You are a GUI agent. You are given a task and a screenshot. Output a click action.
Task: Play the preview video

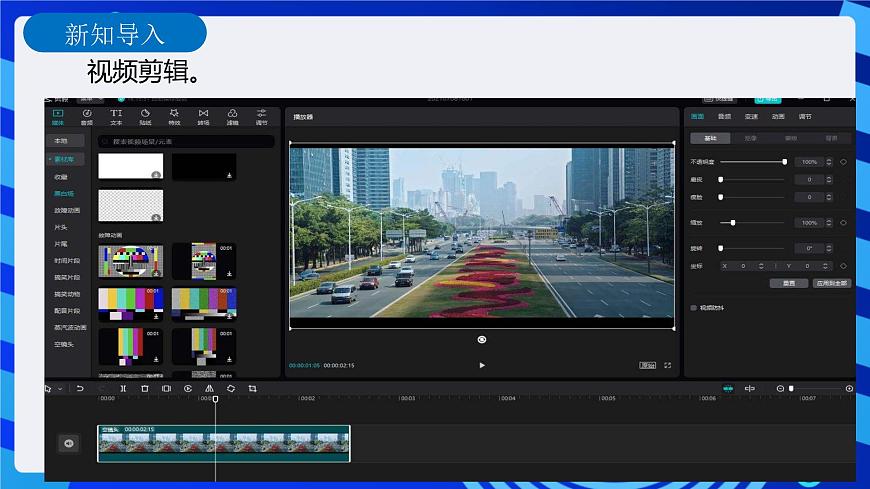pos(482,365)
